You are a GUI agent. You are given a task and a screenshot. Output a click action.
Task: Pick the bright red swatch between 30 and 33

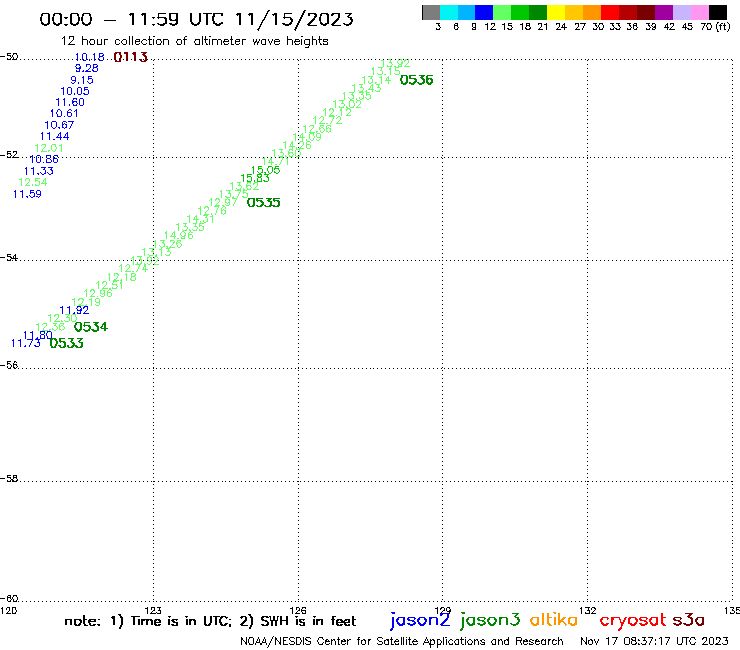coord(609,12)
